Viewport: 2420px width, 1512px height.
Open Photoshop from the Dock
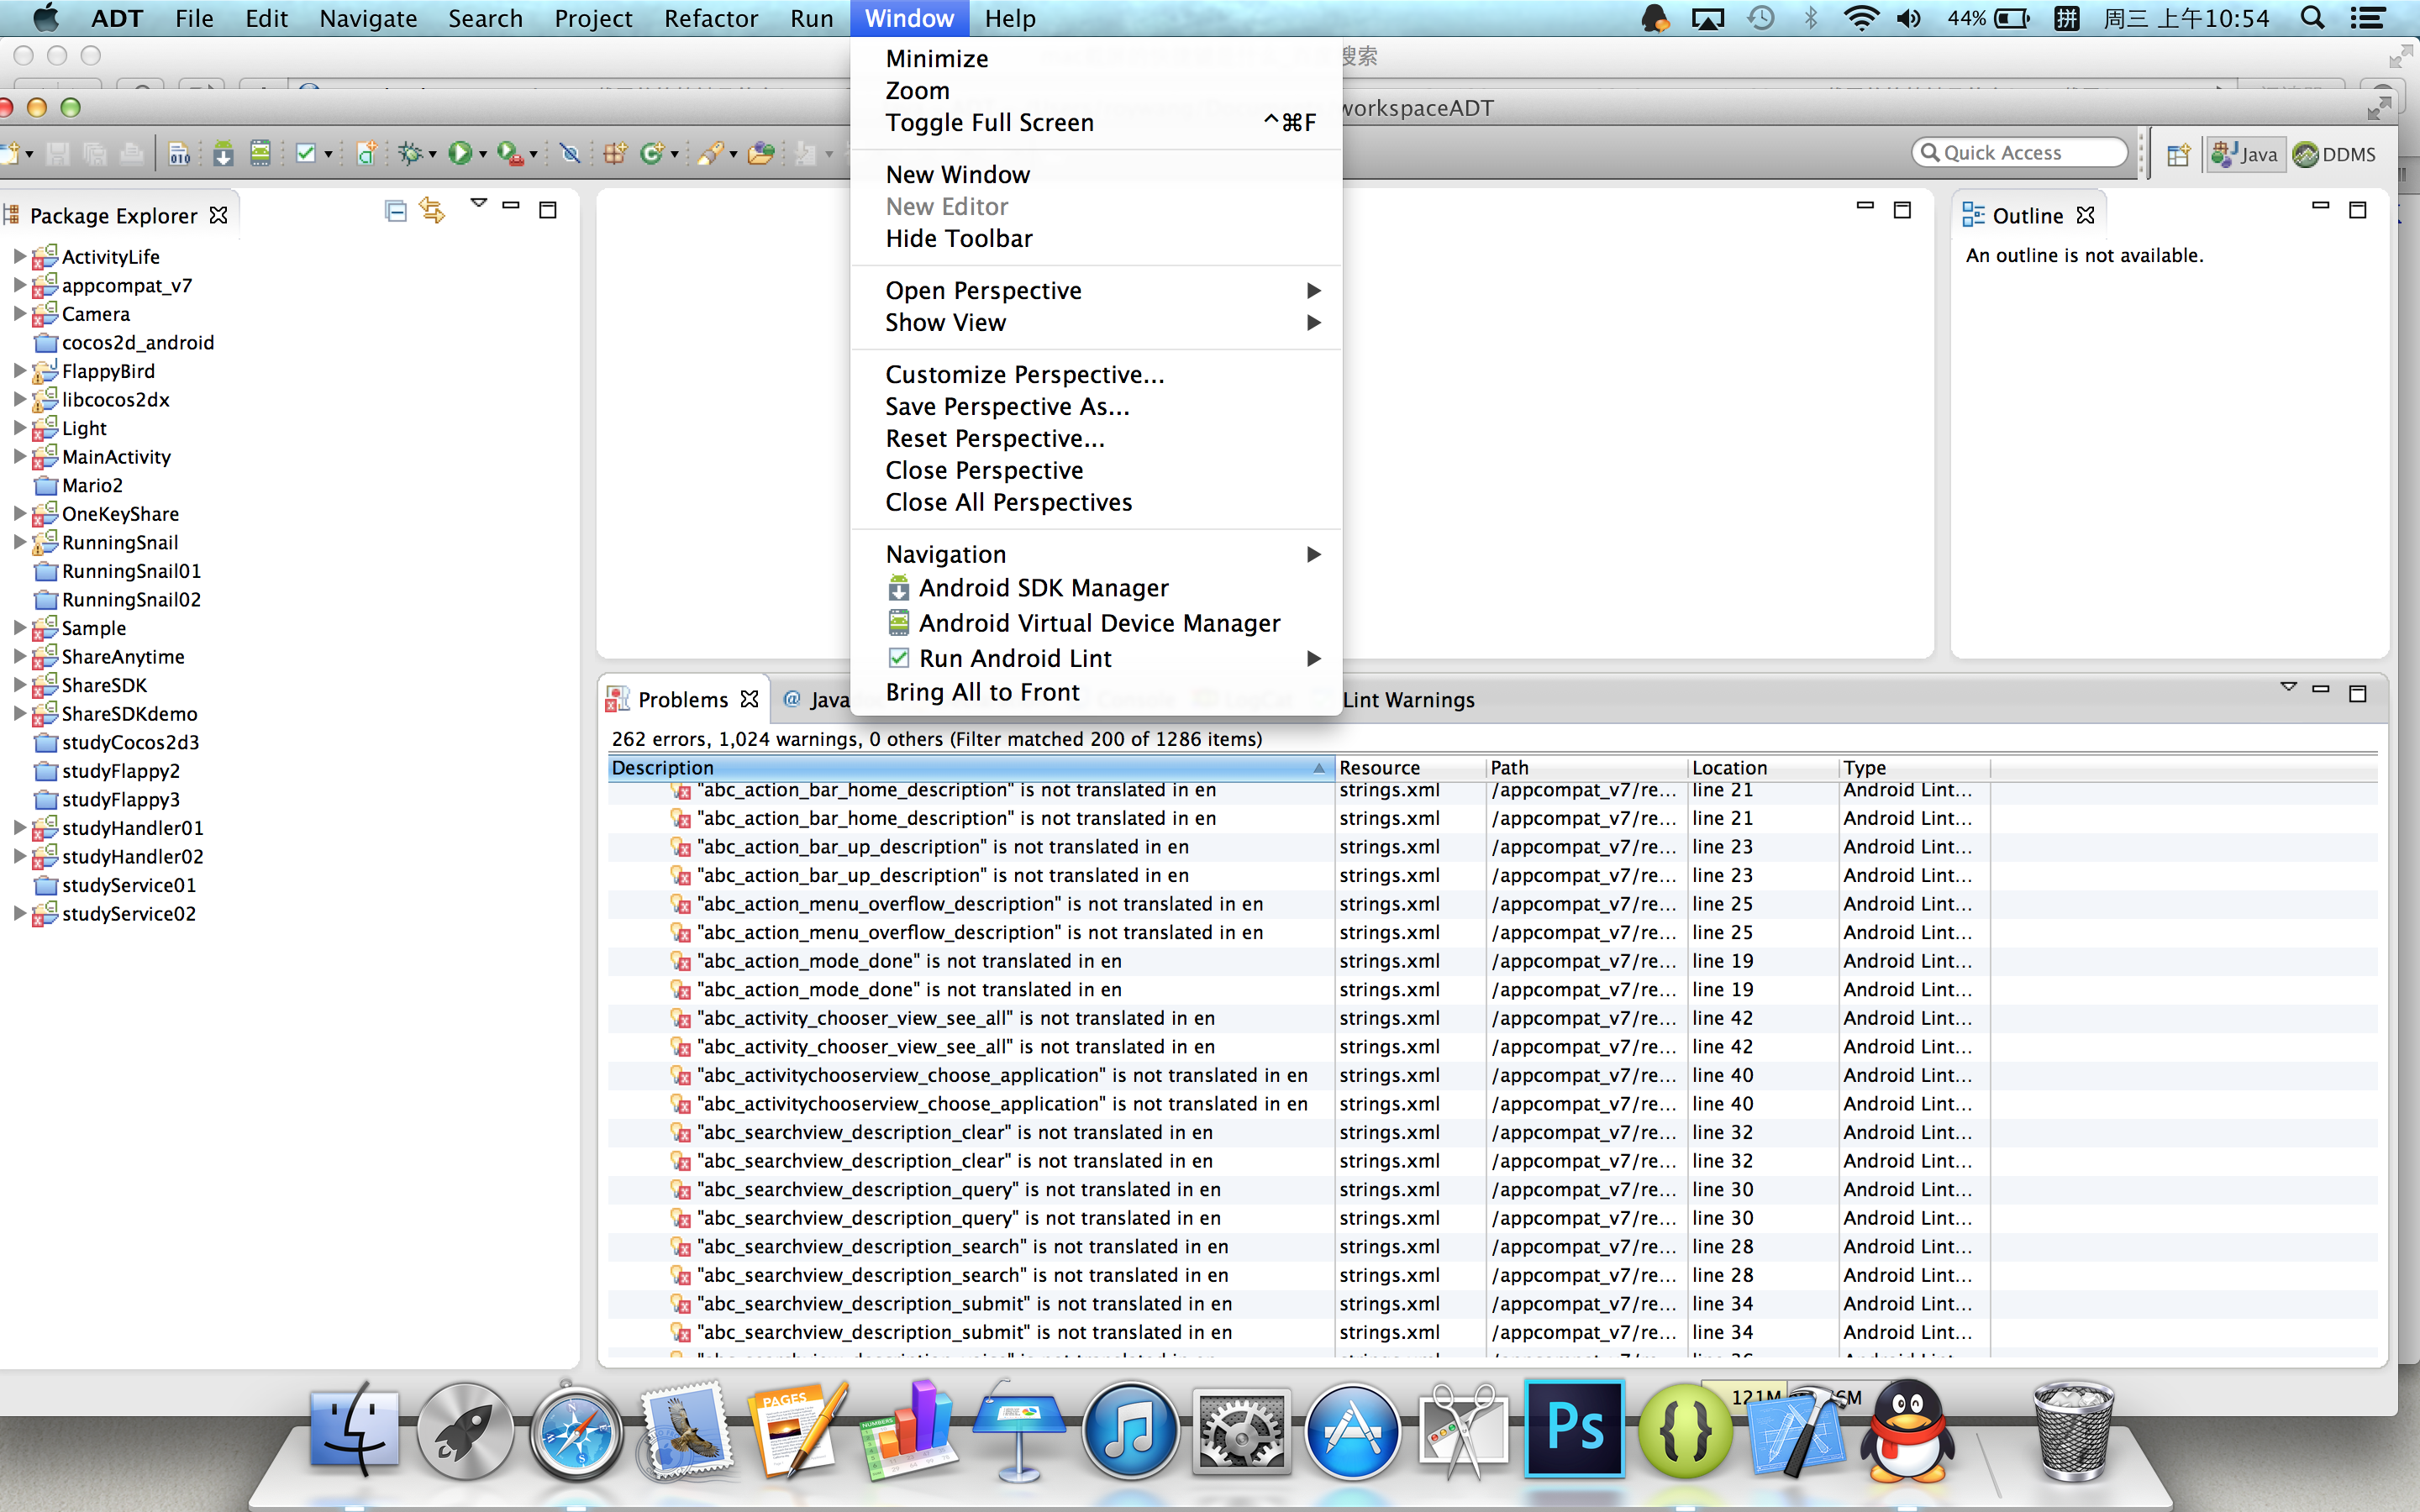coord(1574,1428)
